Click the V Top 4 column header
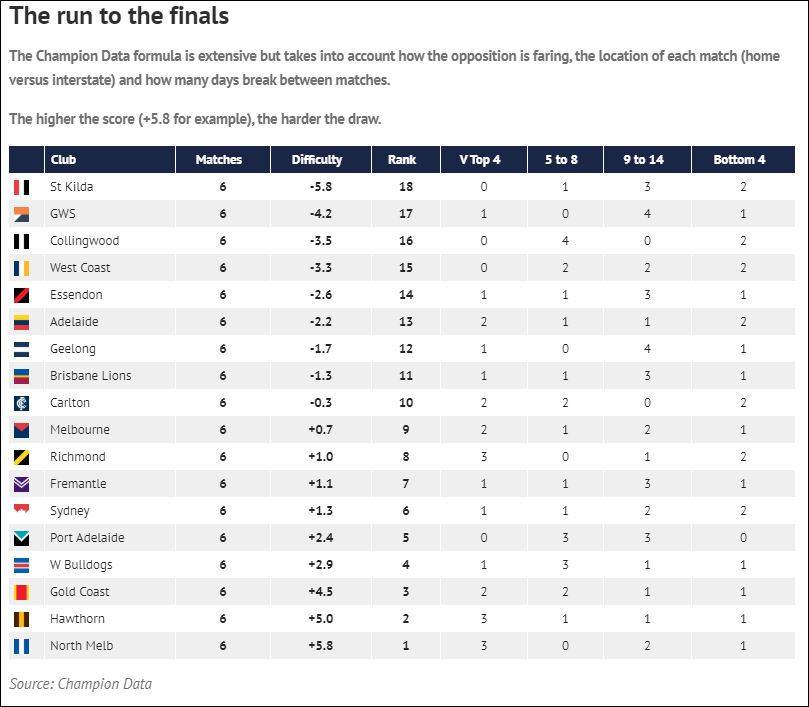 point(480,160)
